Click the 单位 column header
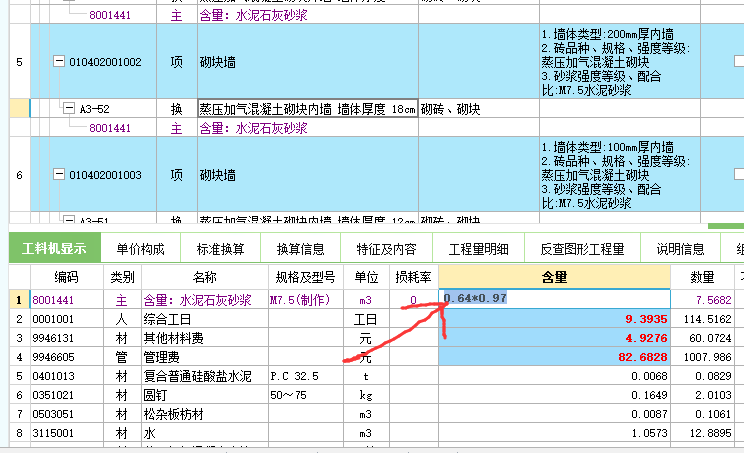744x453 pixels. click(x=366, y=277)
